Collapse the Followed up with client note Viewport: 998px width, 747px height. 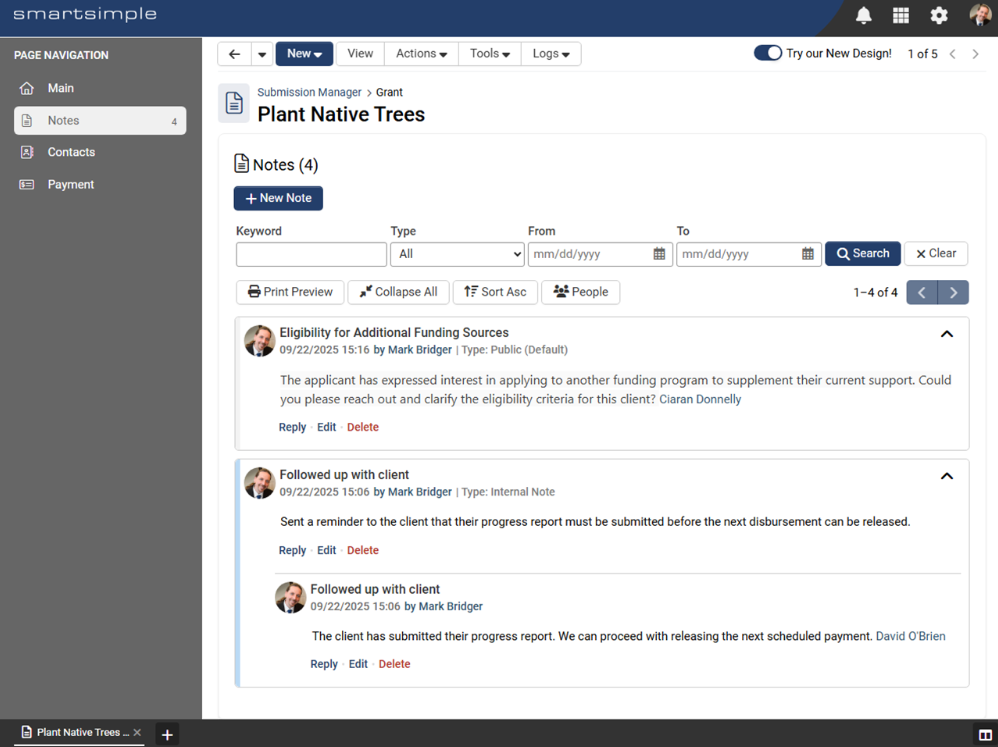click(947, 476)
